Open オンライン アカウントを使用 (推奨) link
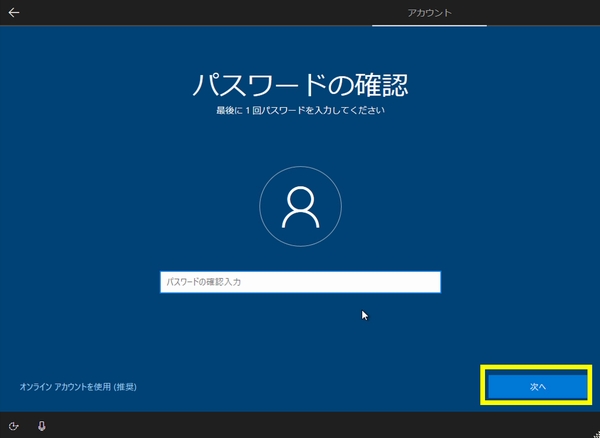Screen dimensions: 600x438 click(78, 387)
